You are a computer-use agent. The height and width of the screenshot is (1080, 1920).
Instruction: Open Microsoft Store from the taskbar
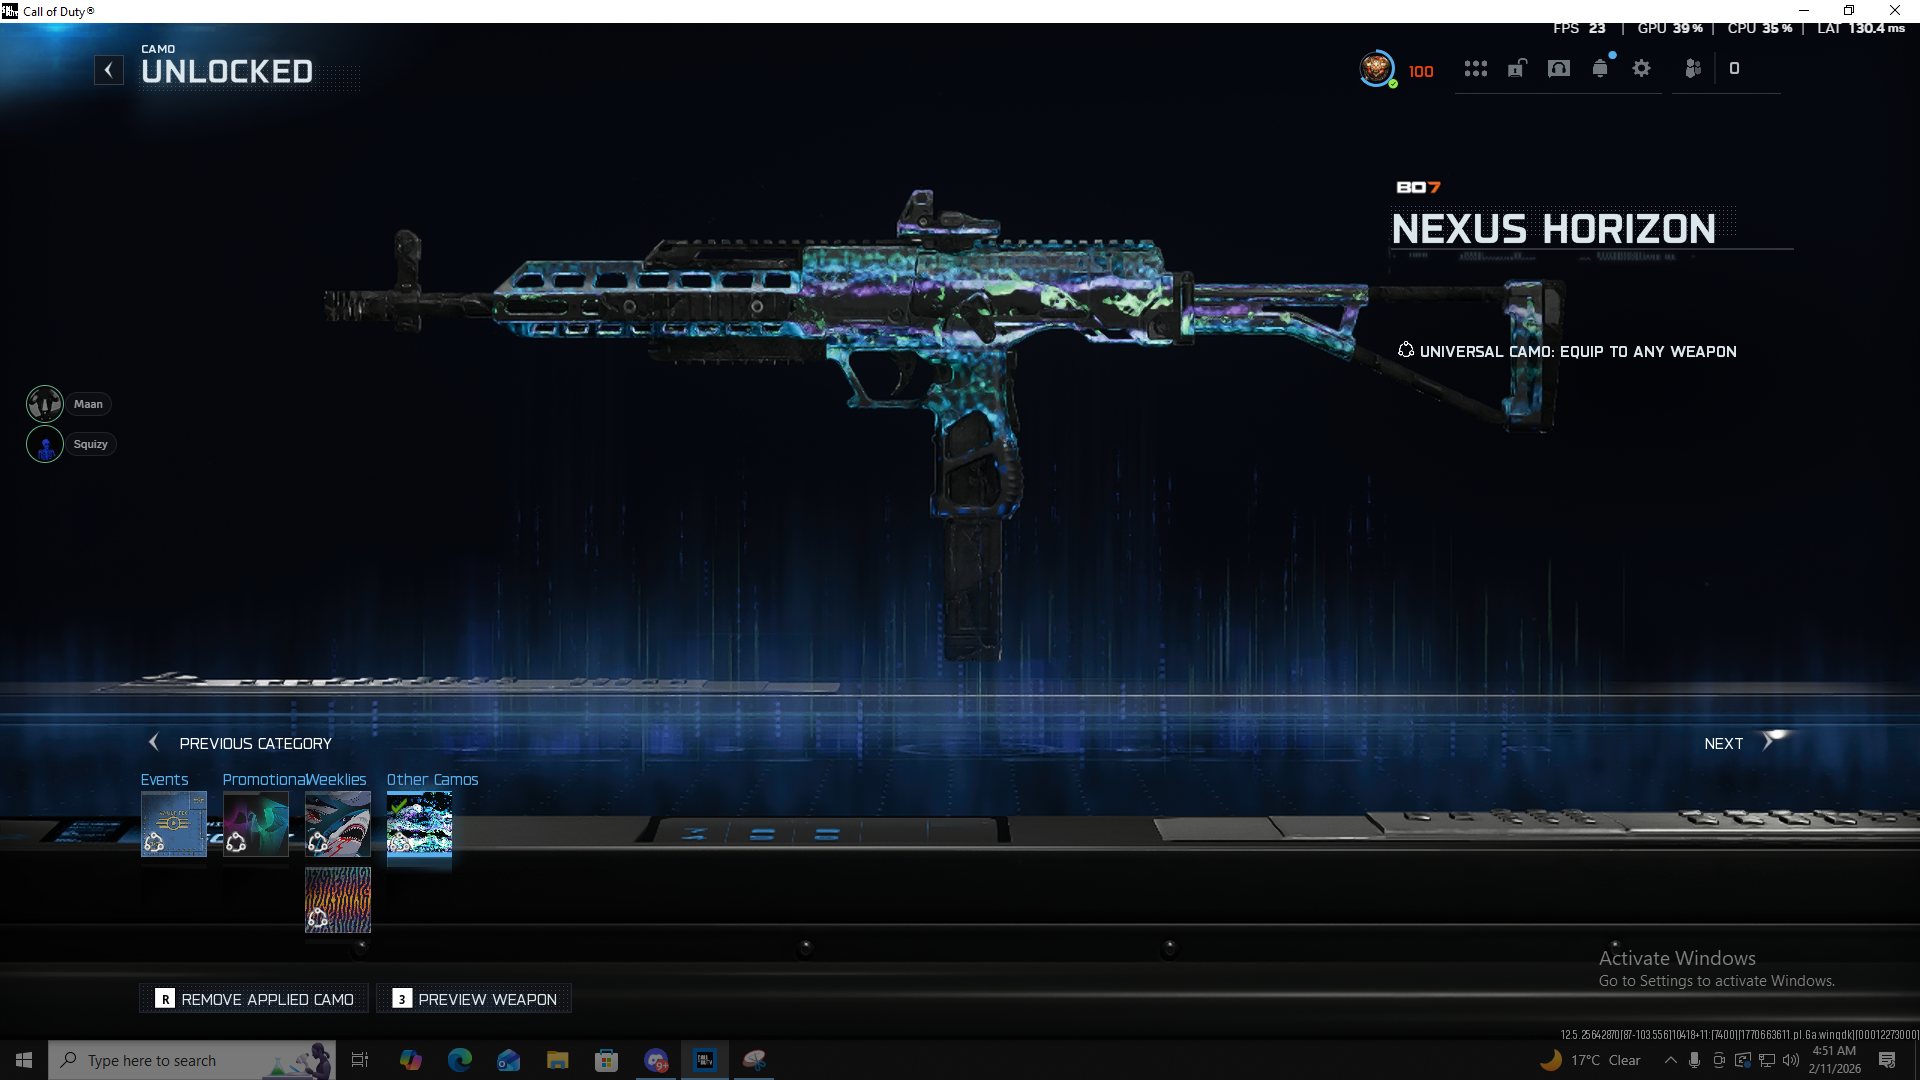[x=607, y=1060]
